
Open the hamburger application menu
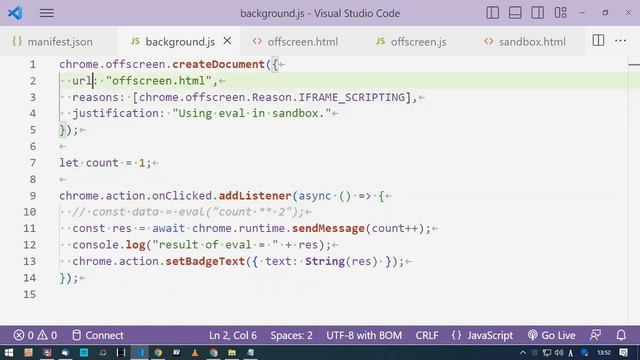click(x=47, y=13)
